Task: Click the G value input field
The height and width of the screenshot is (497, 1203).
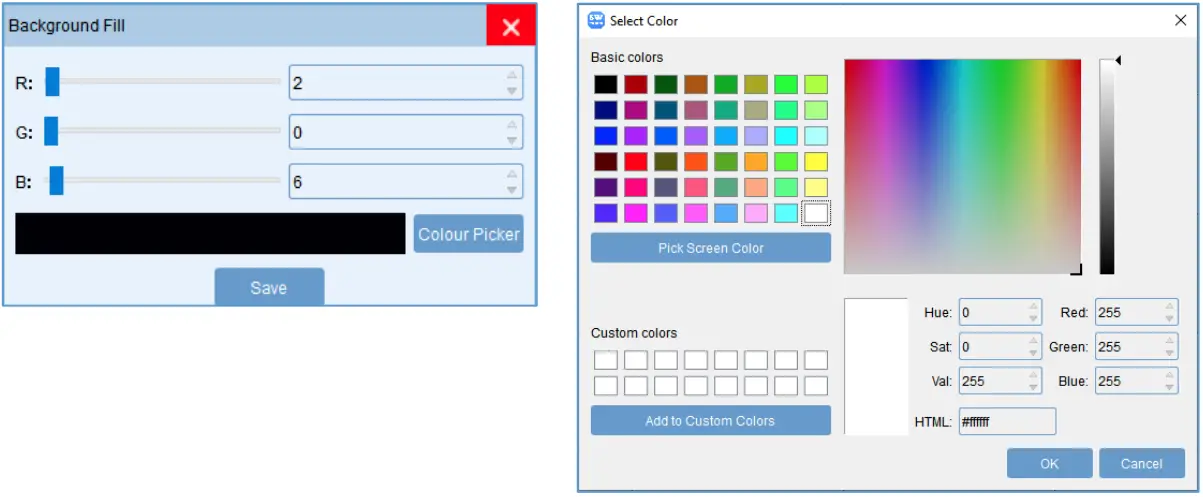Action: (395, 131)
